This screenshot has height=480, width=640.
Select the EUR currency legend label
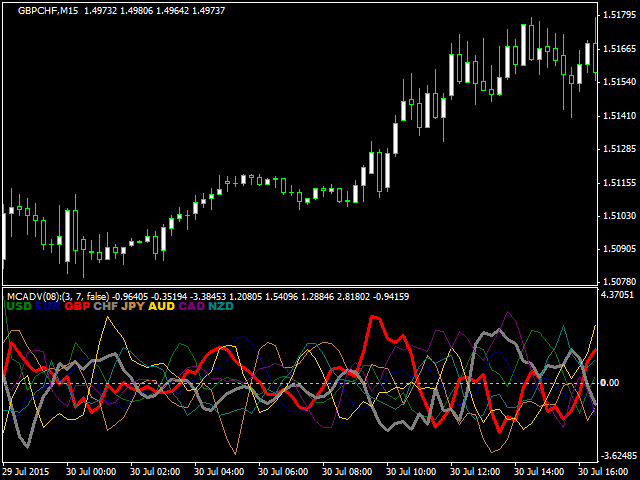coord(47,306)
